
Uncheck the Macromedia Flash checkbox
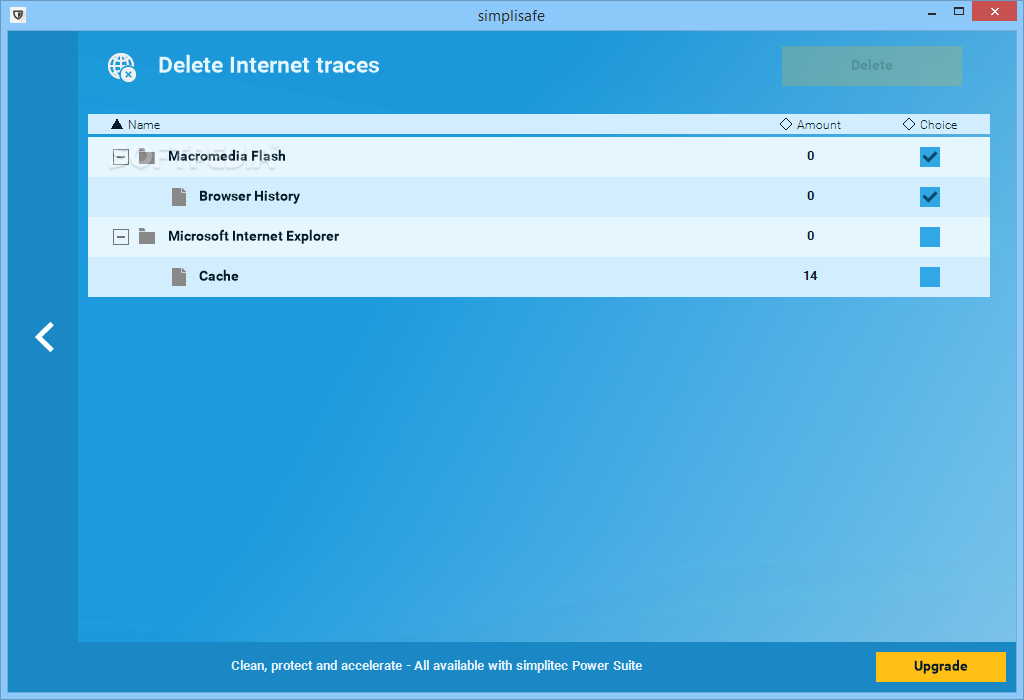click(x=929, y=157)
